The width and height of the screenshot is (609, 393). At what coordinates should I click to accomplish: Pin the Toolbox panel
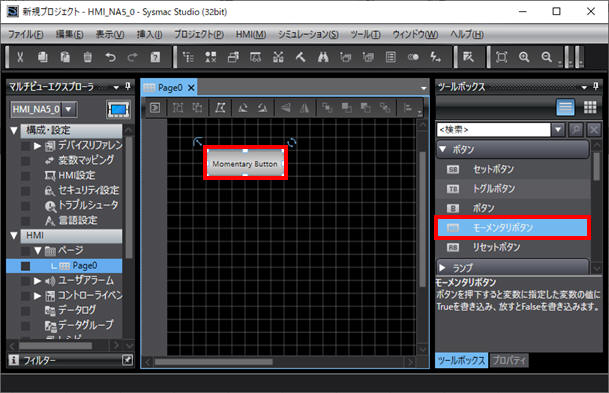[596, 87]
